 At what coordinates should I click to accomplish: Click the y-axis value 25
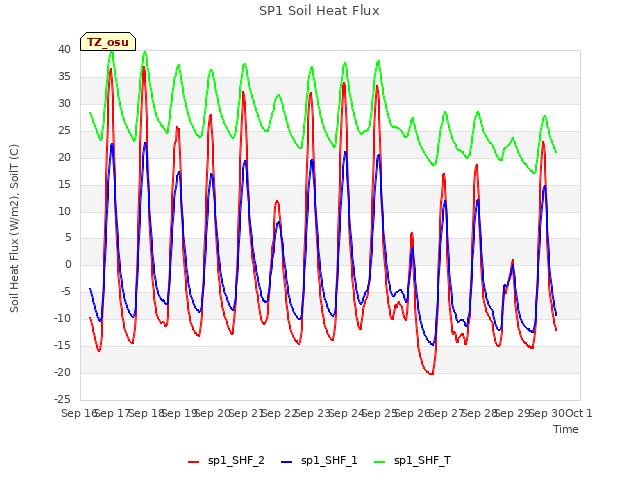64,131
